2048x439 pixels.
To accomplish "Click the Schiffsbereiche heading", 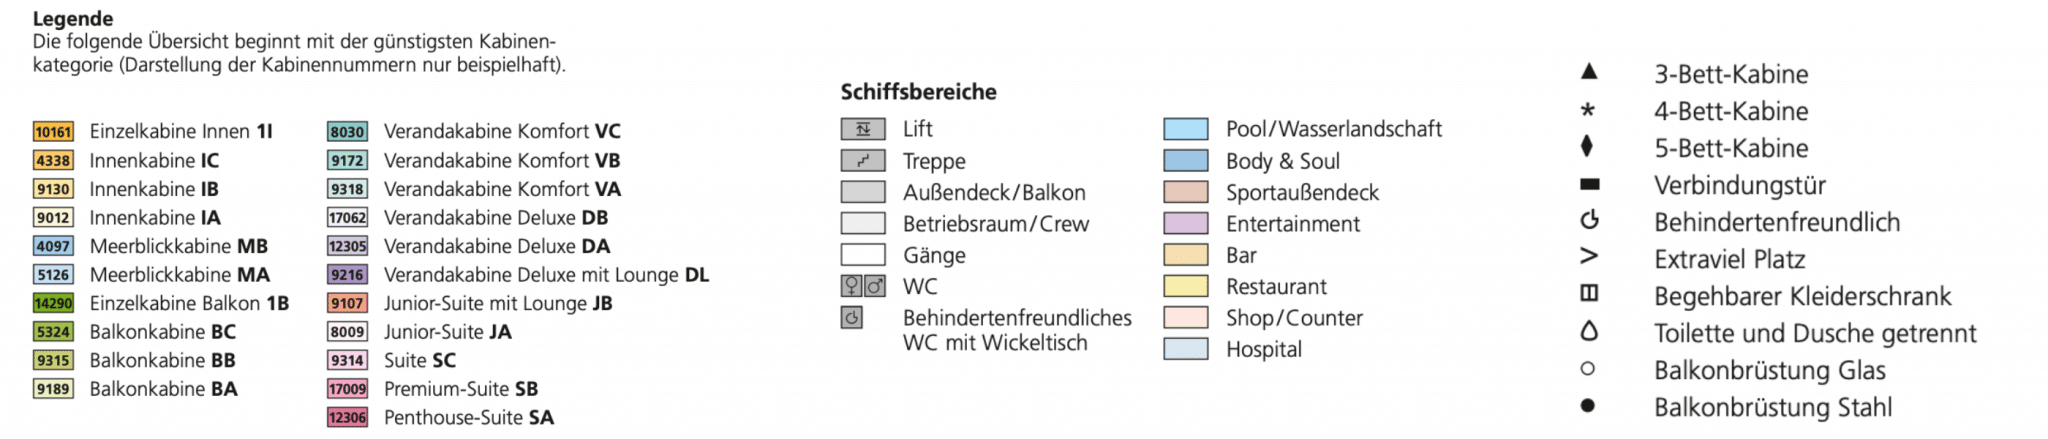I will (918, 92).
